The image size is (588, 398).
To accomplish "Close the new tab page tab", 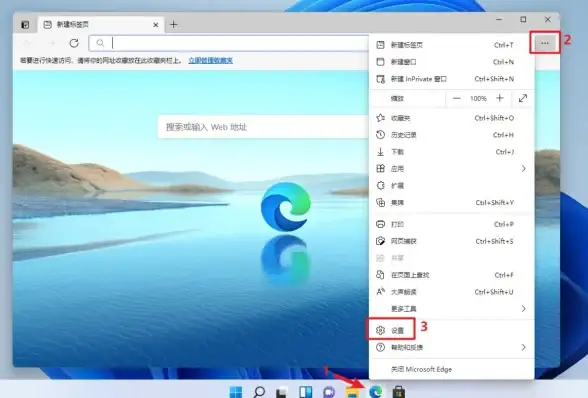I will [156, 25].
